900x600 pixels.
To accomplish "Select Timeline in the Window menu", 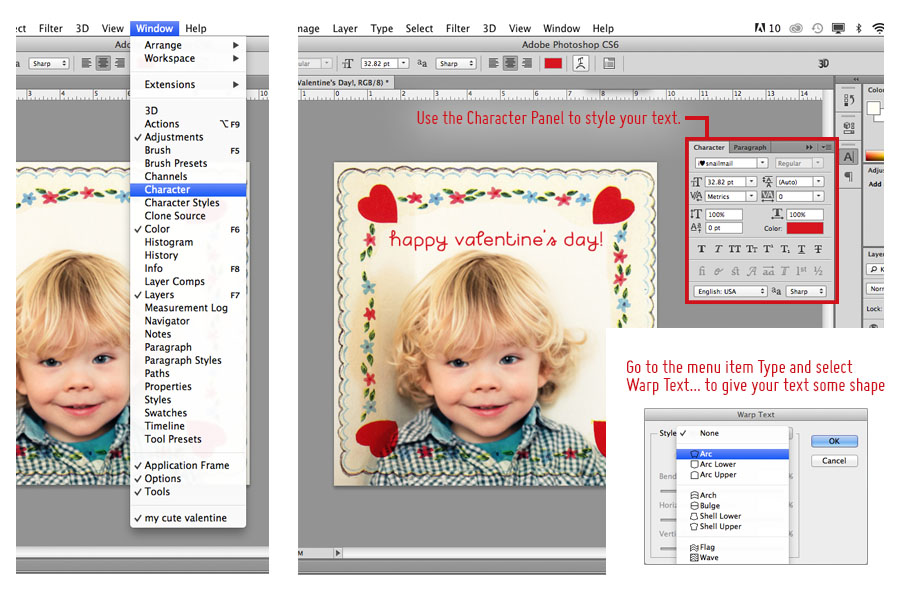I will [x=188, y=426].
